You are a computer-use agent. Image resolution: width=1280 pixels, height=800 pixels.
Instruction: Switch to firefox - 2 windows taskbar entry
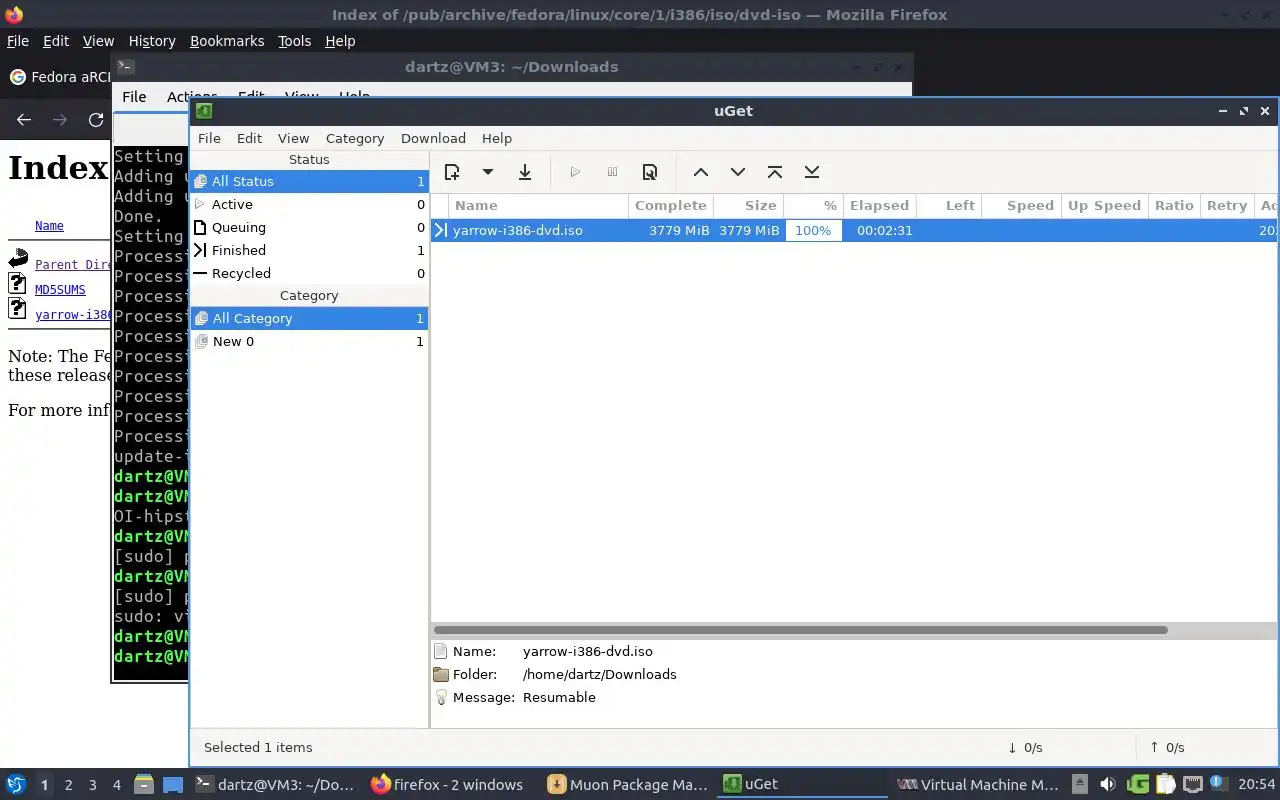coord(447,784)
